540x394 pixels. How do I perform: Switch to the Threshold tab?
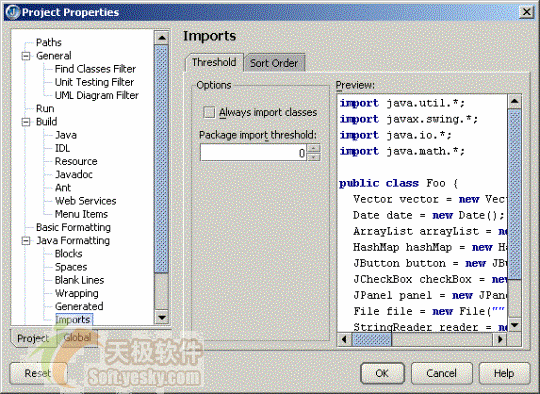[x=214, y=62]
